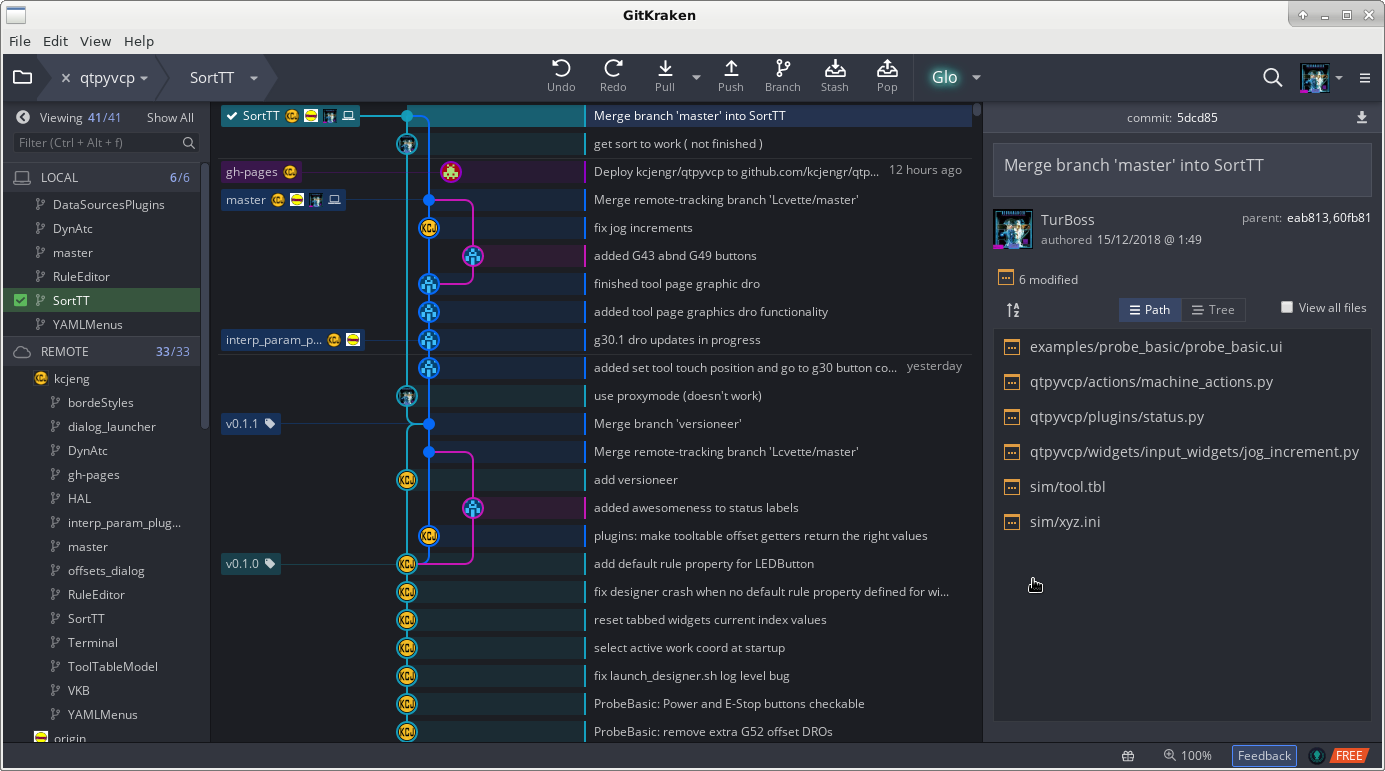The height and width of the screenshot is (771, 1385).
Task: Click the Feedback button
Action: 1264,756
